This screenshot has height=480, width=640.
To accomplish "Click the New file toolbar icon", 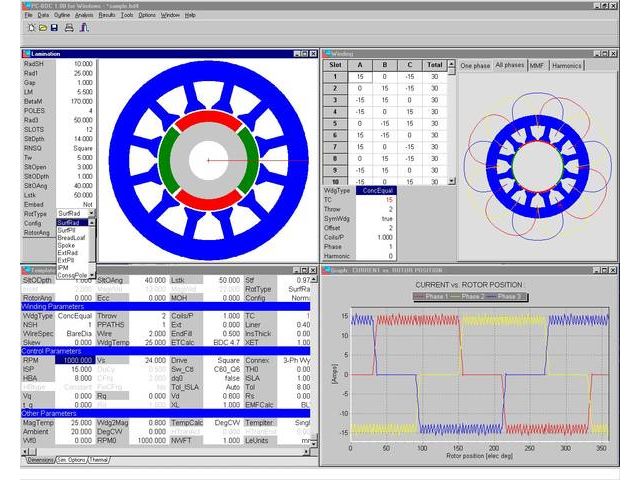I will click(29, 27).
